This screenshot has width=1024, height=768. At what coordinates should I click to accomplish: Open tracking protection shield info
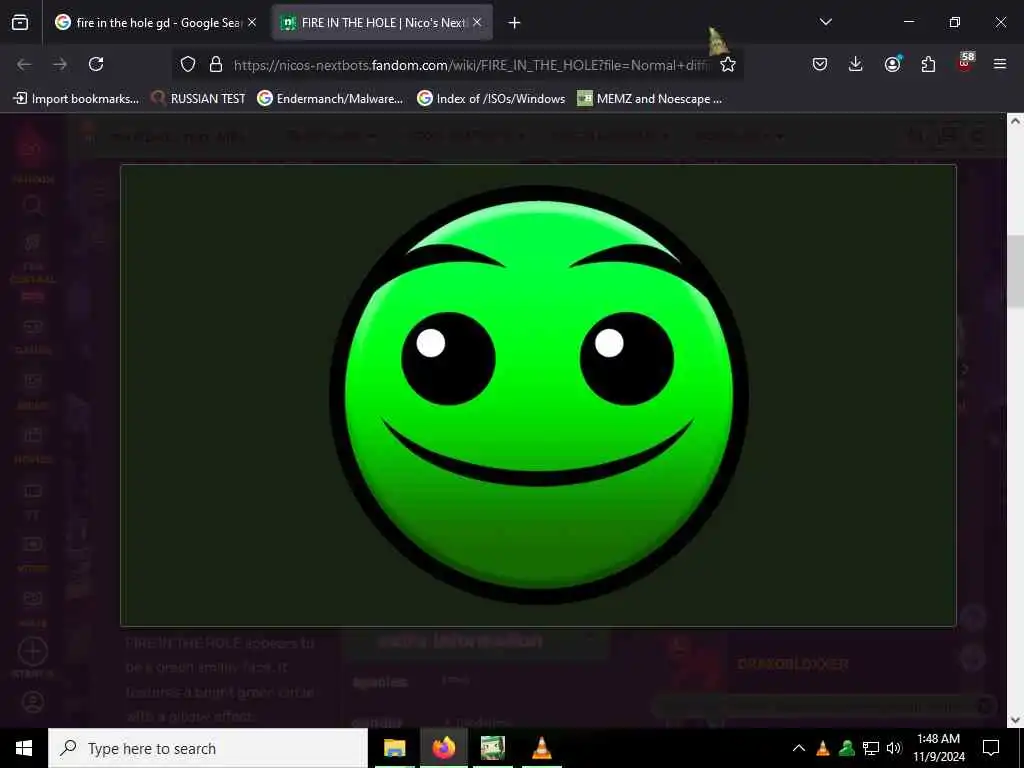point(188,65)
